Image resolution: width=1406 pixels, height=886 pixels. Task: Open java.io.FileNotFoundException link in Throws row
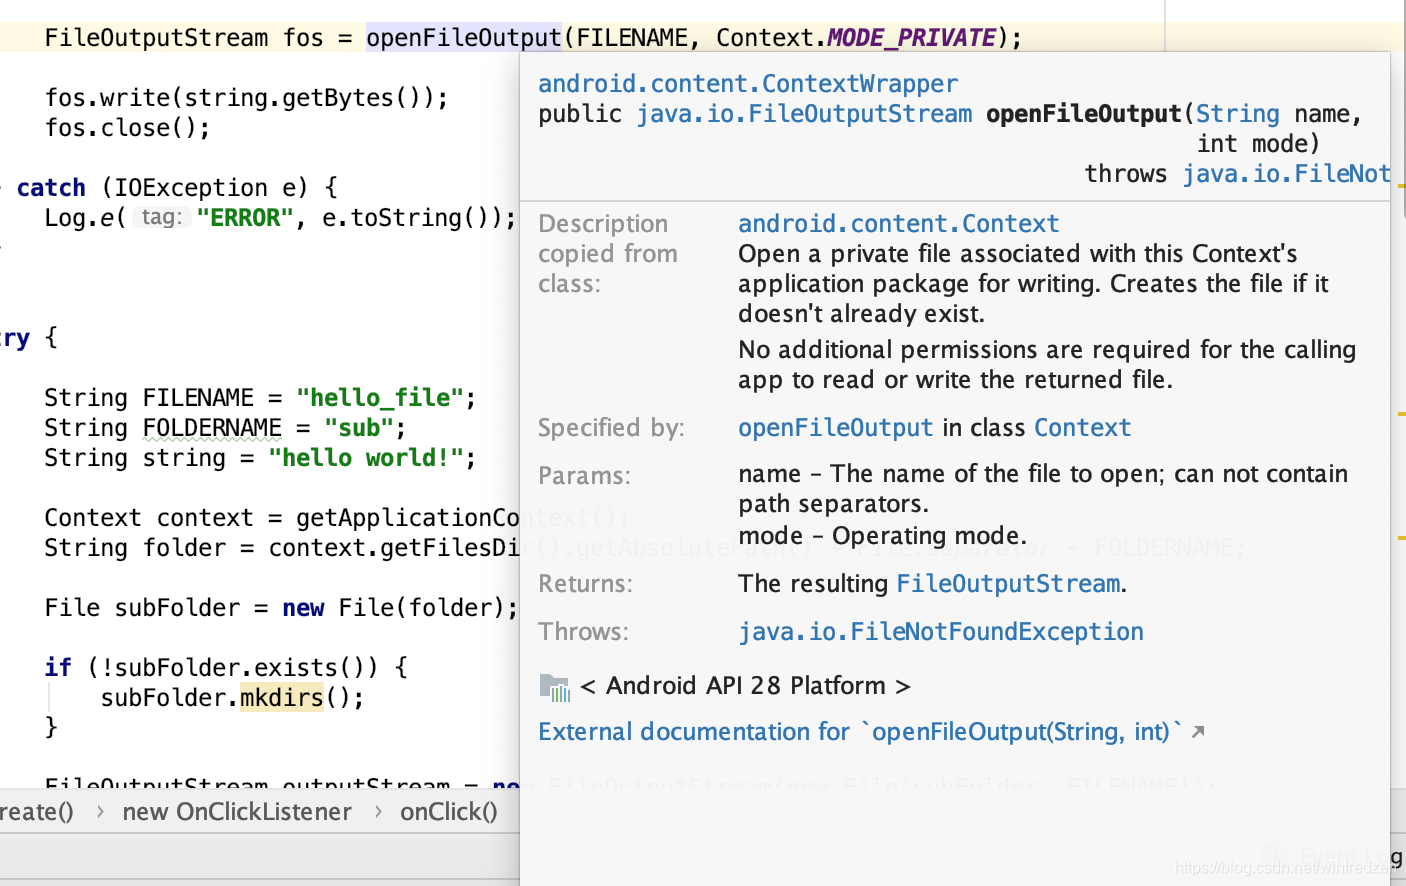[x=940, y=632]
